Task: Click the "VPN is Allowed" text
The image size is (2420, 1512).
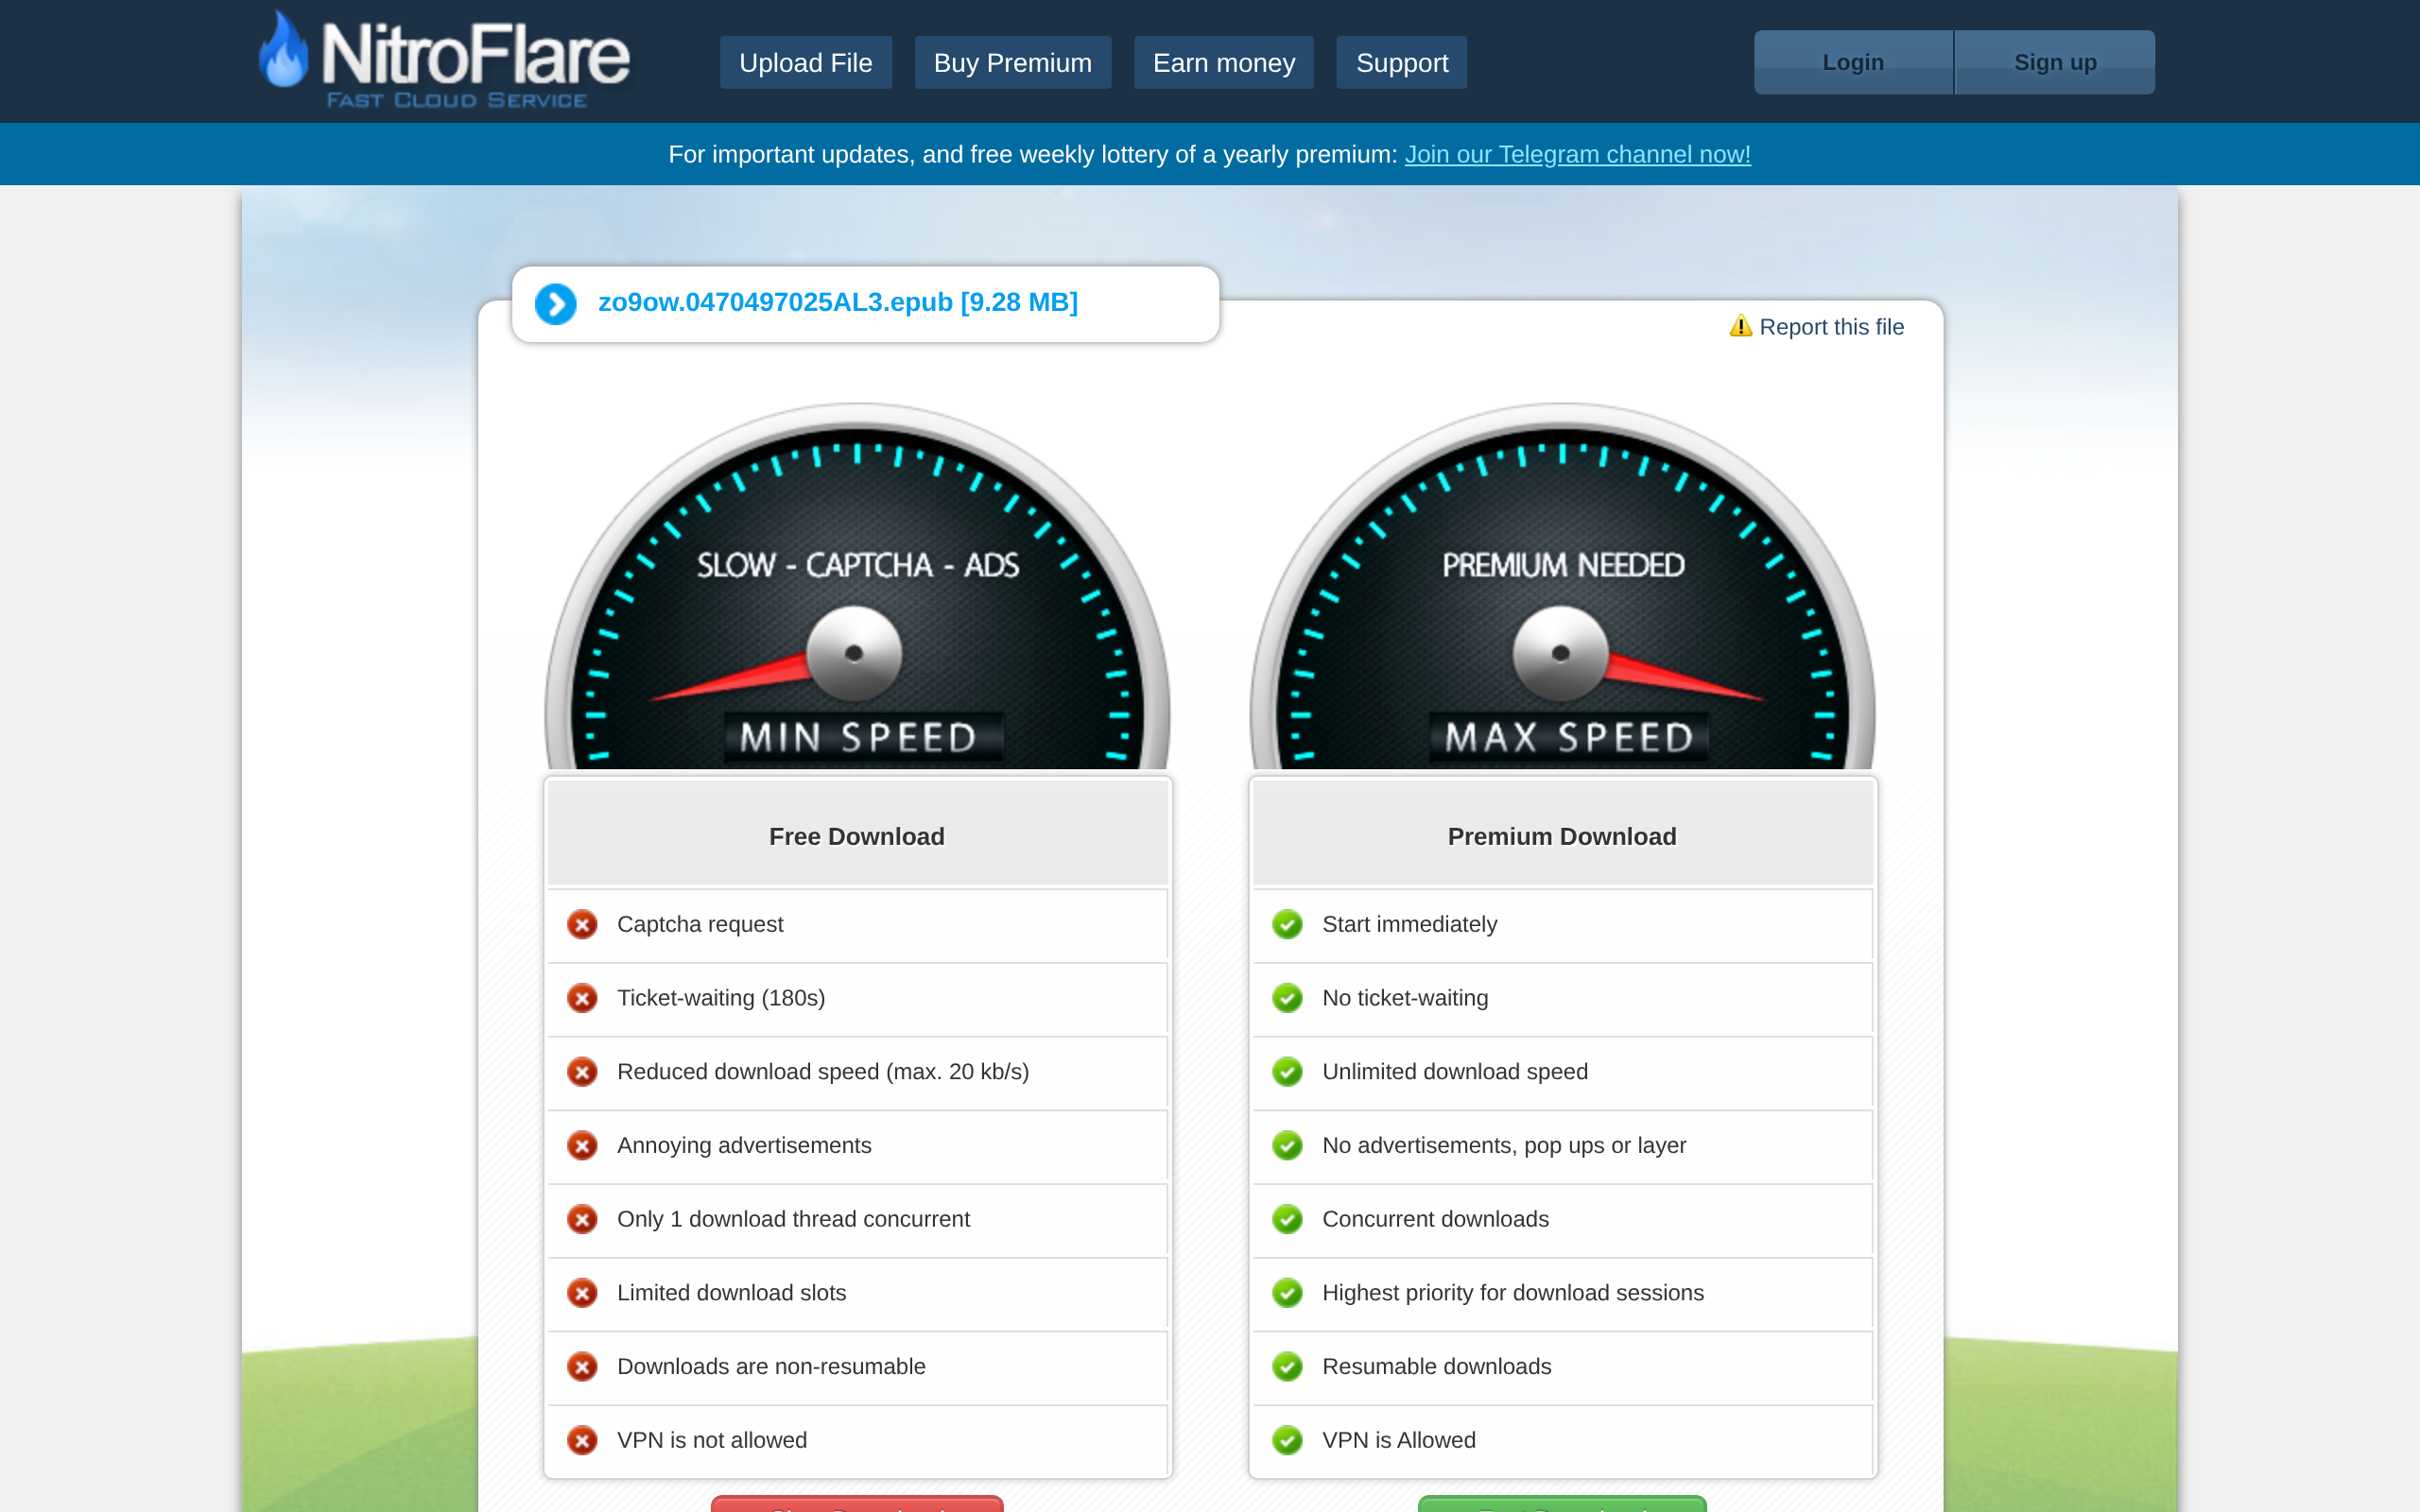Action: (x=1399, y=1440)
